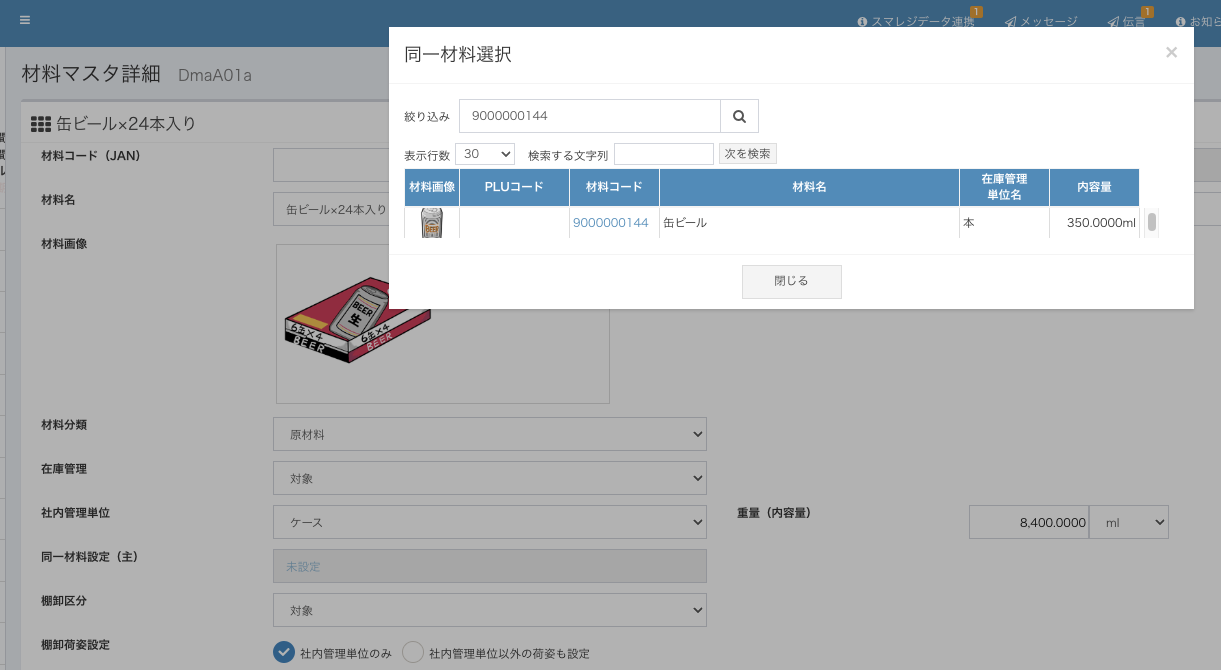
Task: Click the grid icon beside 缶ビール×24本入り
Action: [41, 124]
